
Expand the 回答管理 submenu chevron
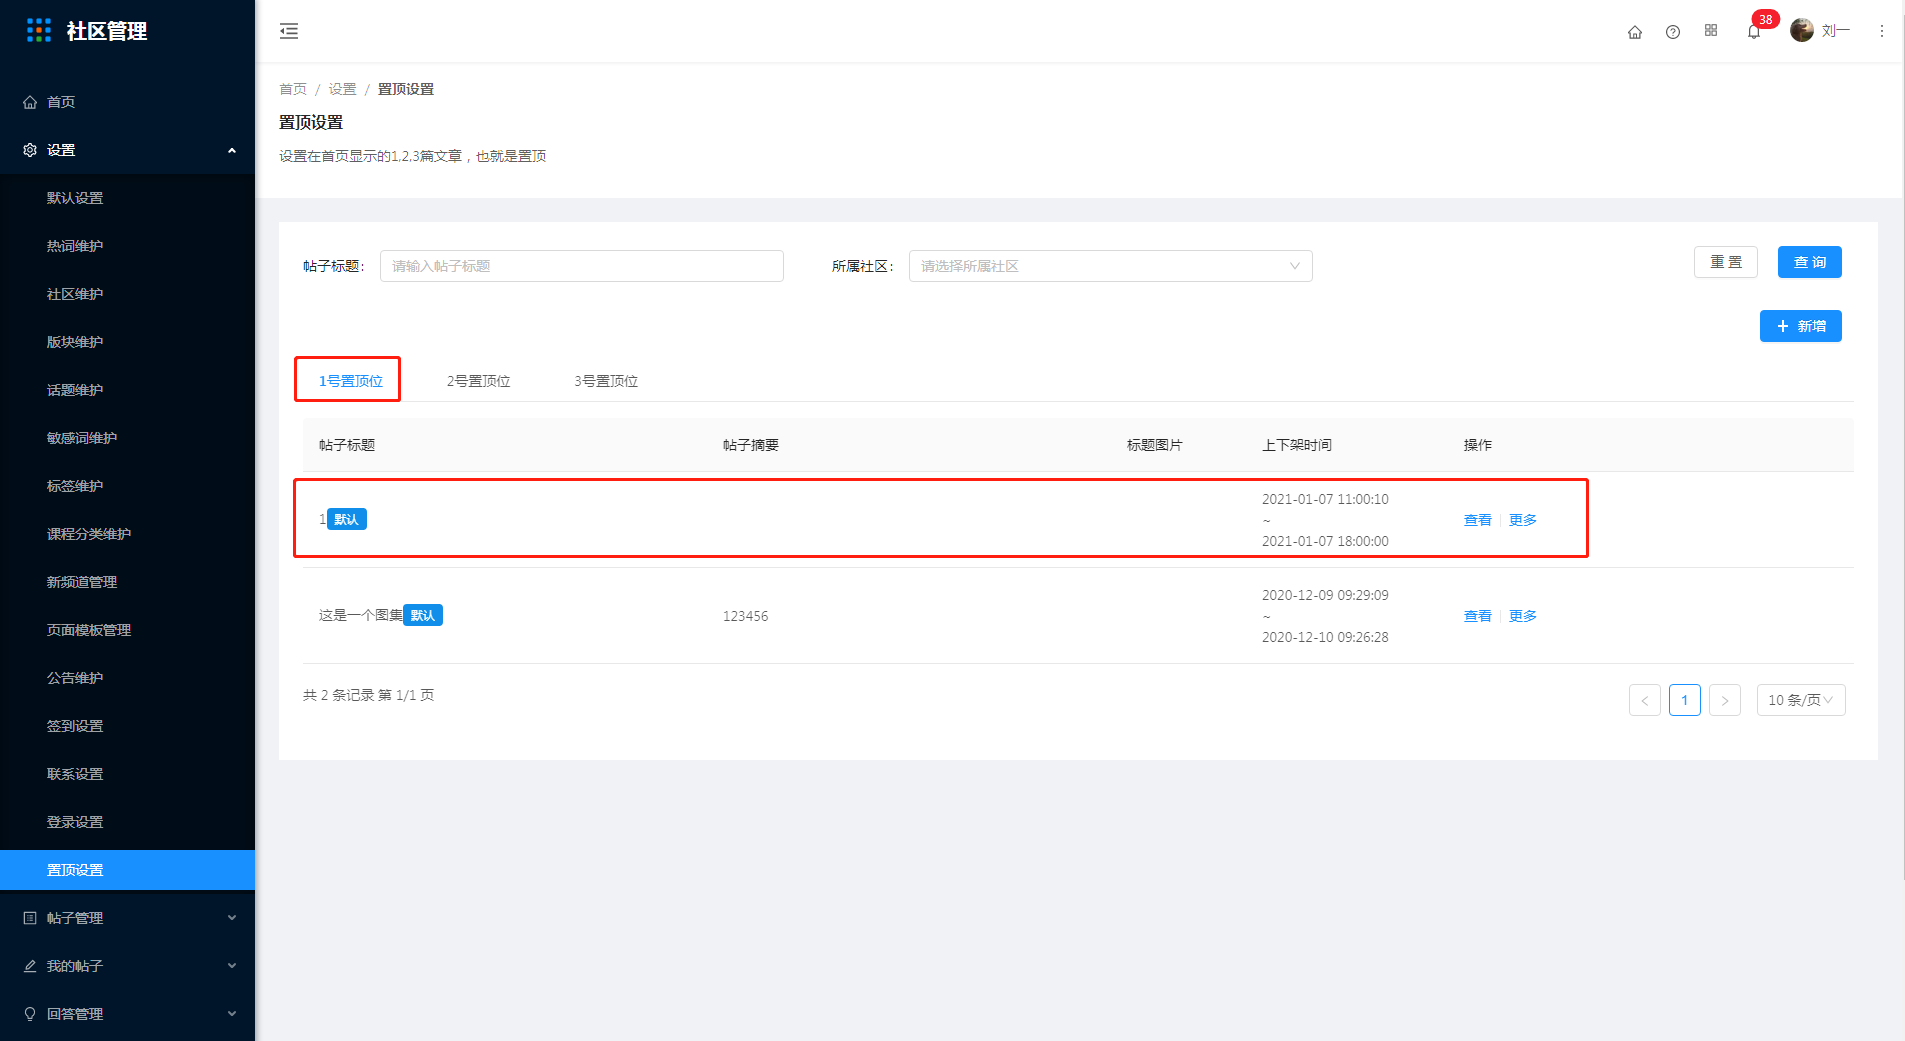(232, 1014)
